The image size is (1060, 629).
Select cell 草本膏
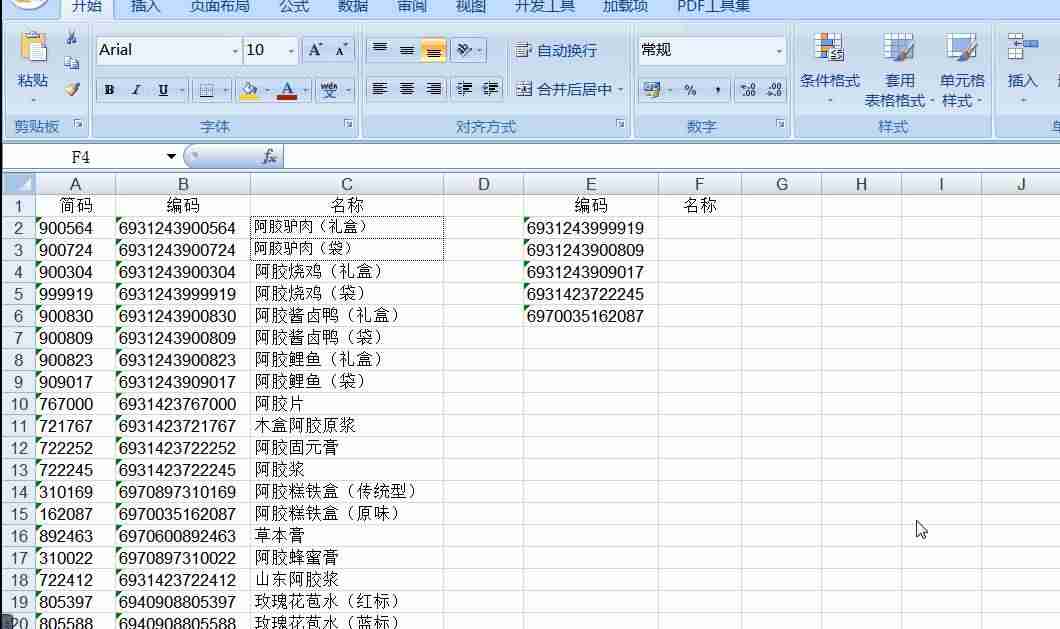click(x=347, y=536)
